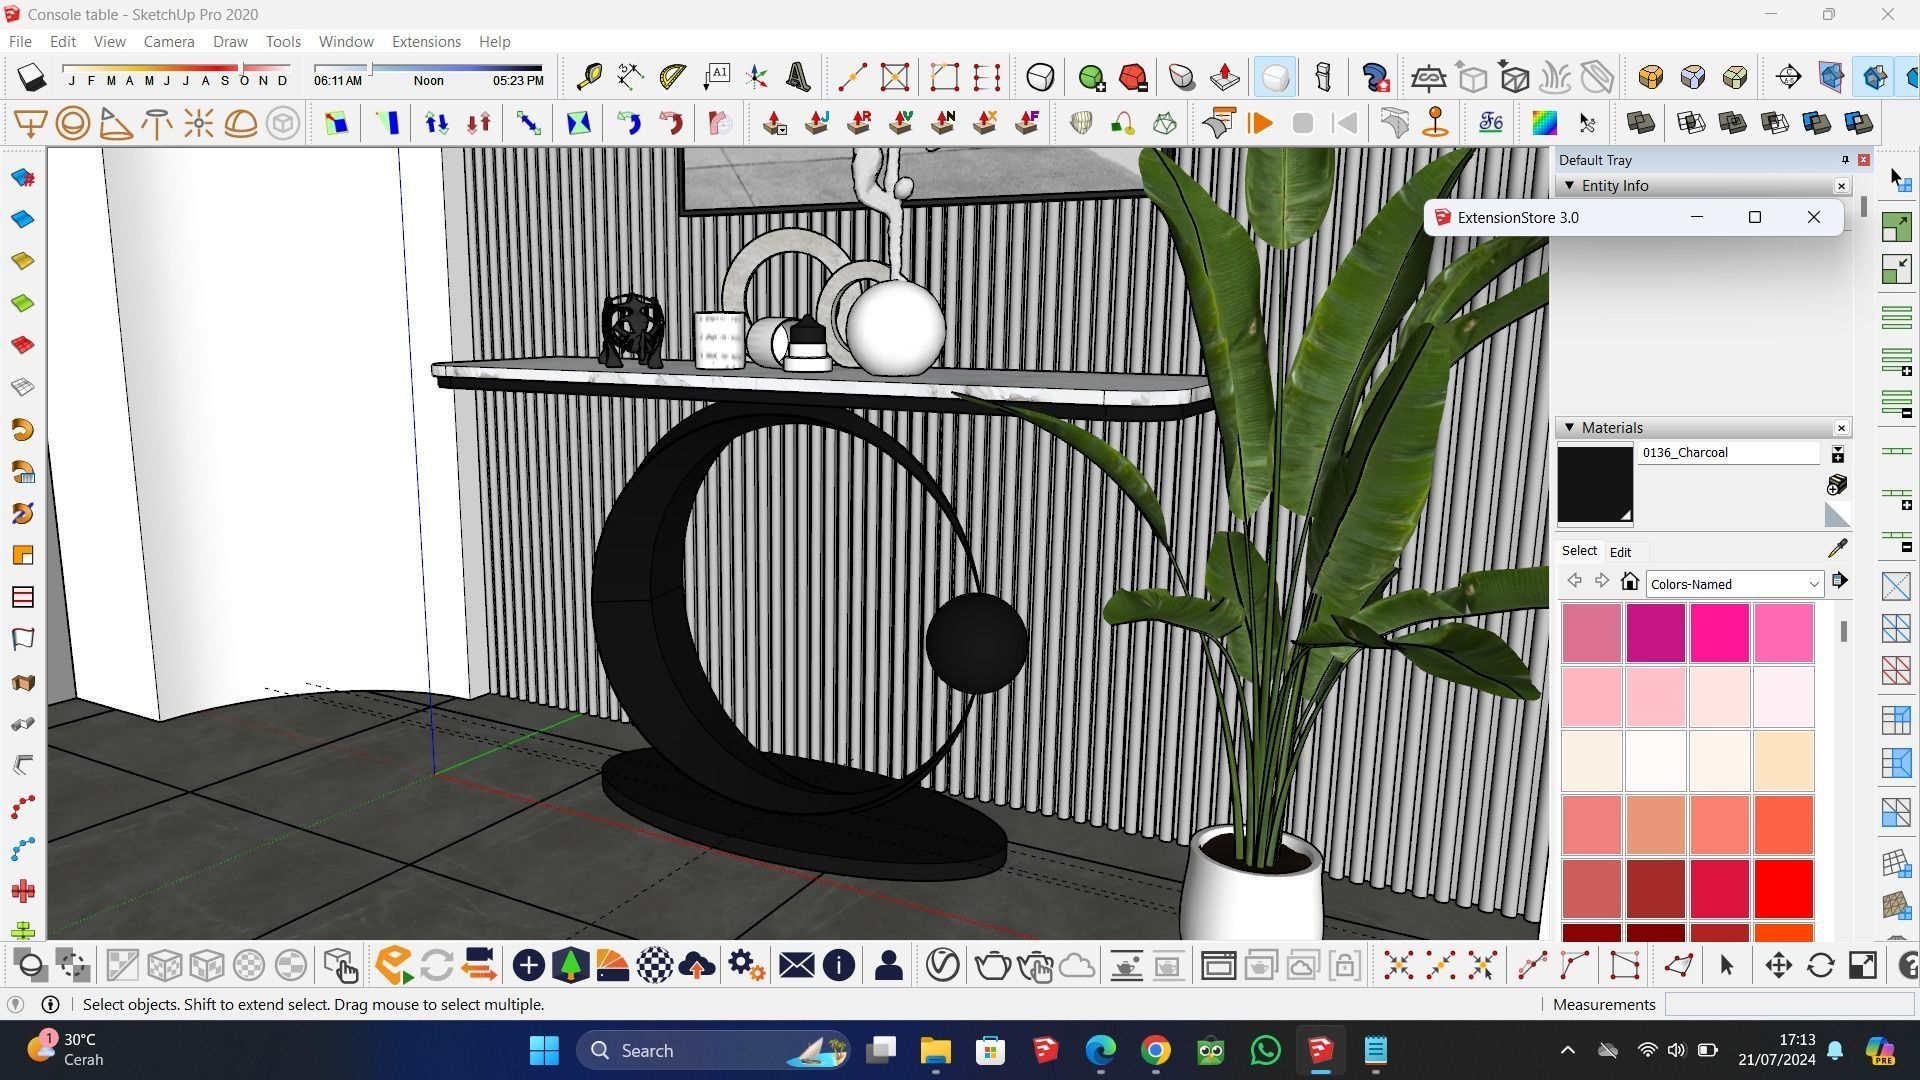
Task: Switch to the Select tab in Materials
Action: [1579, 551]
